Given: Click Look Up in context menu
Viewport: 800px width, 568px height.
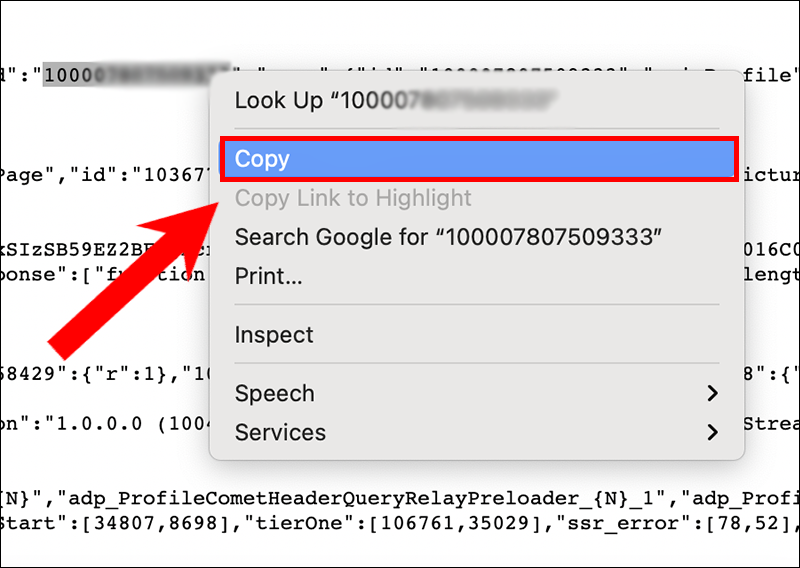Looking at the screenshot, I should pyautogui.click(x=395, y=101).
